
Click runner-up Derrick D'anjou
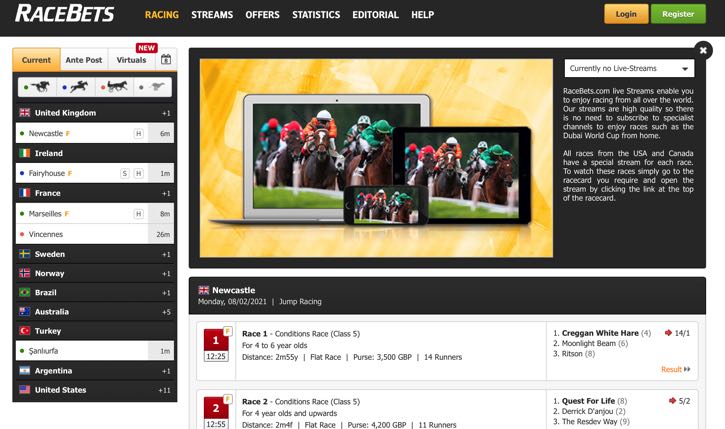coord(587,411)
